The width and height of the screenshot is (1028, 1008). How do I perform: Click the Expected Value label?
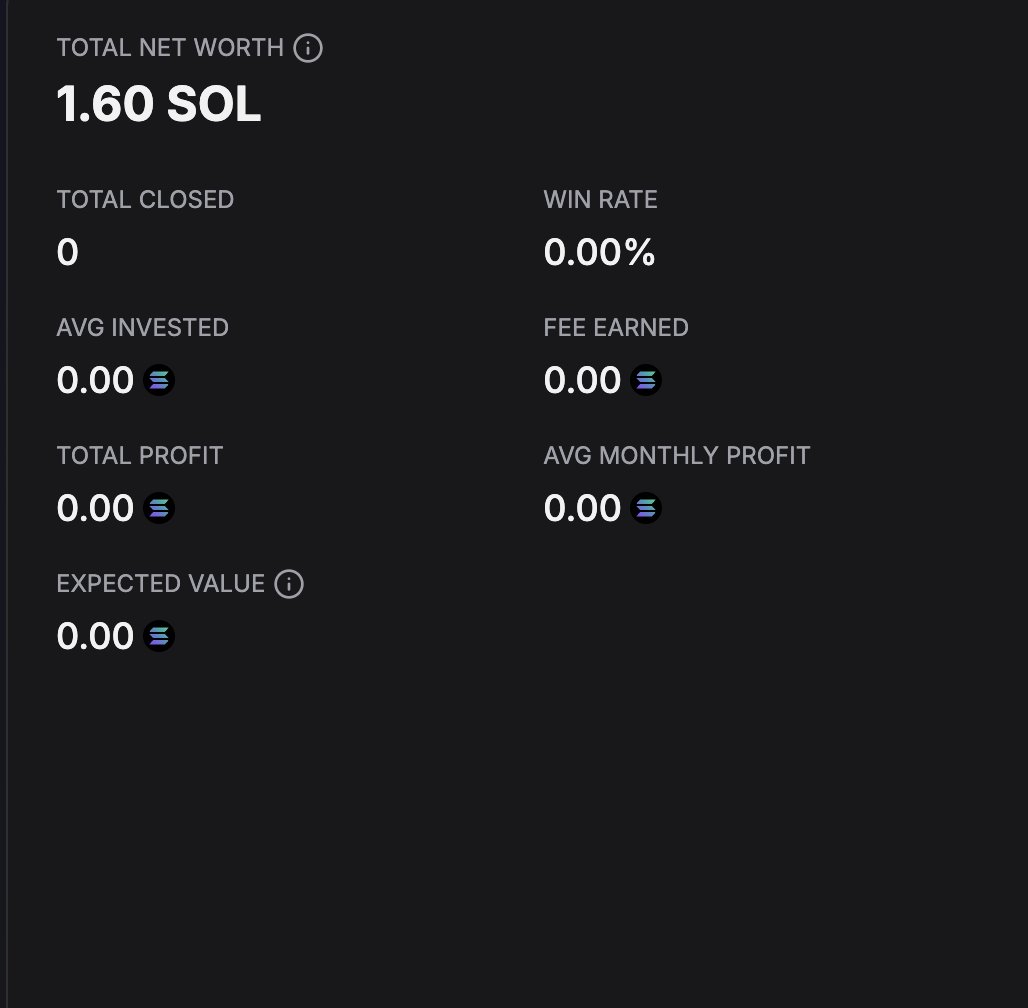click(161, 583)
